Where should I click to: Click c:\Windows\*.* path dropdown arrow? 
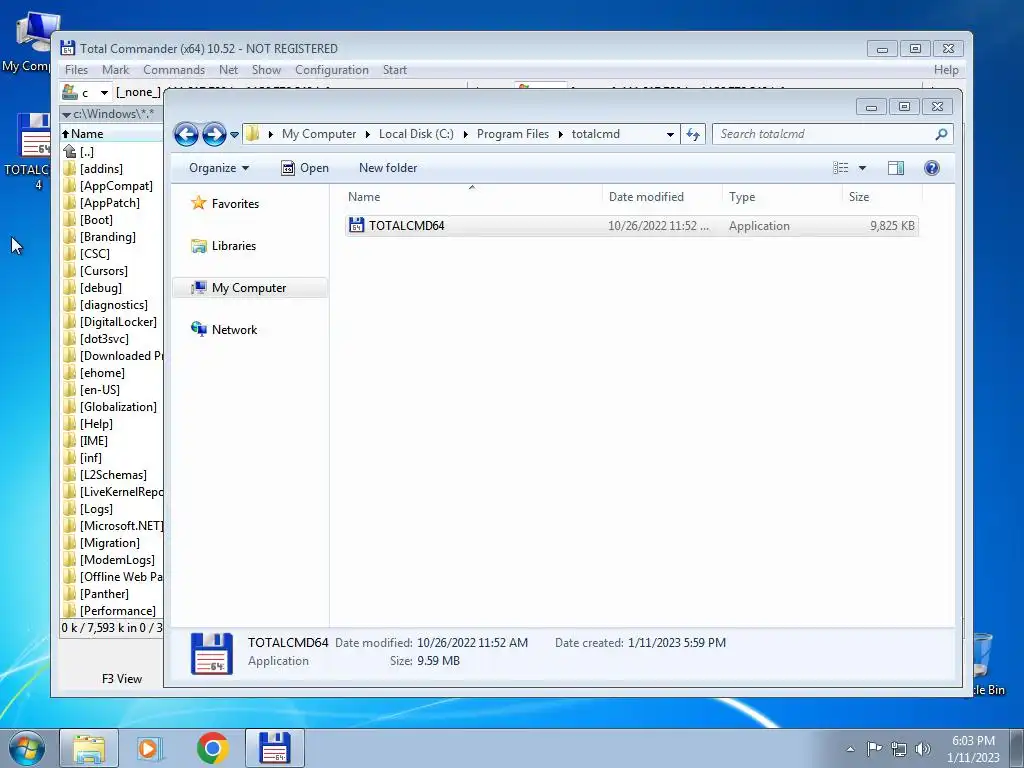[x=66, y=114]
